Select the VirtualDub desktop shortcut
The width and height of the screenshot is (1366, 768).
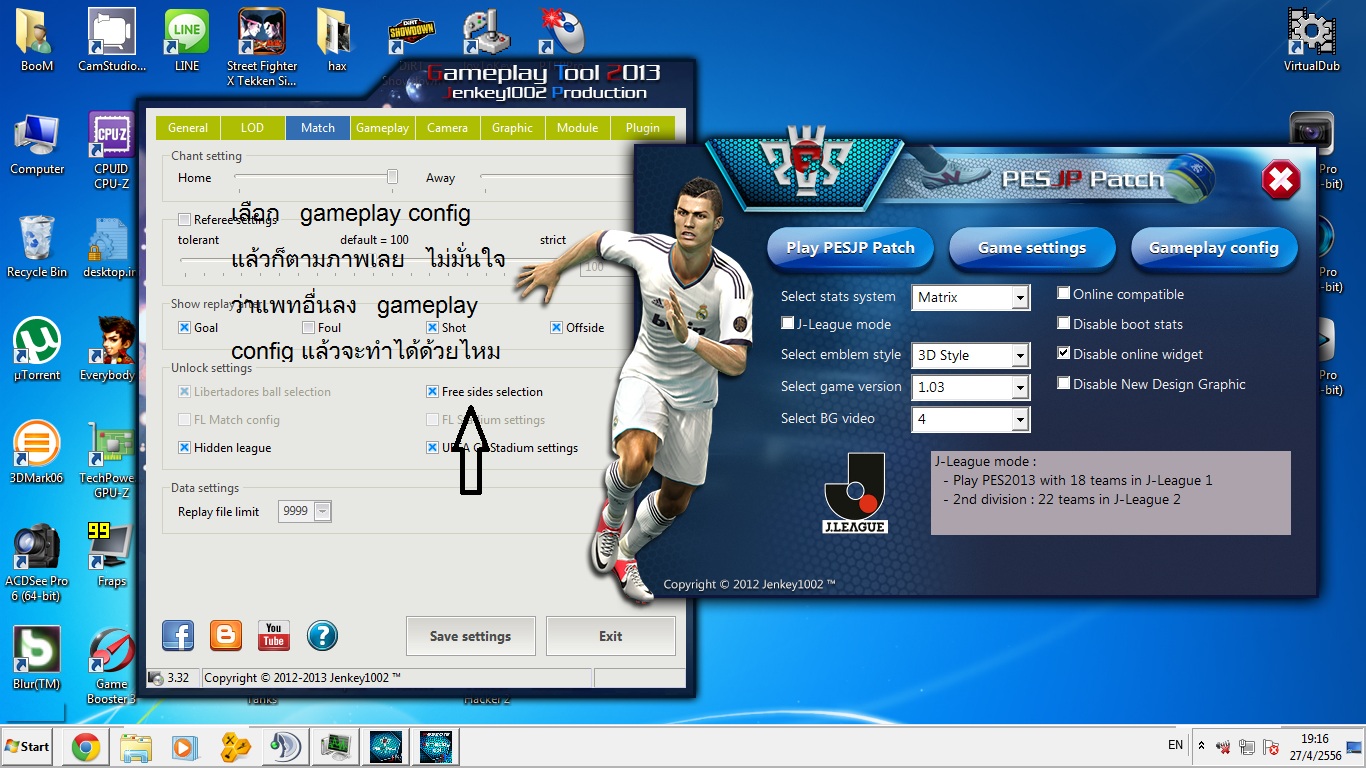1311,41
